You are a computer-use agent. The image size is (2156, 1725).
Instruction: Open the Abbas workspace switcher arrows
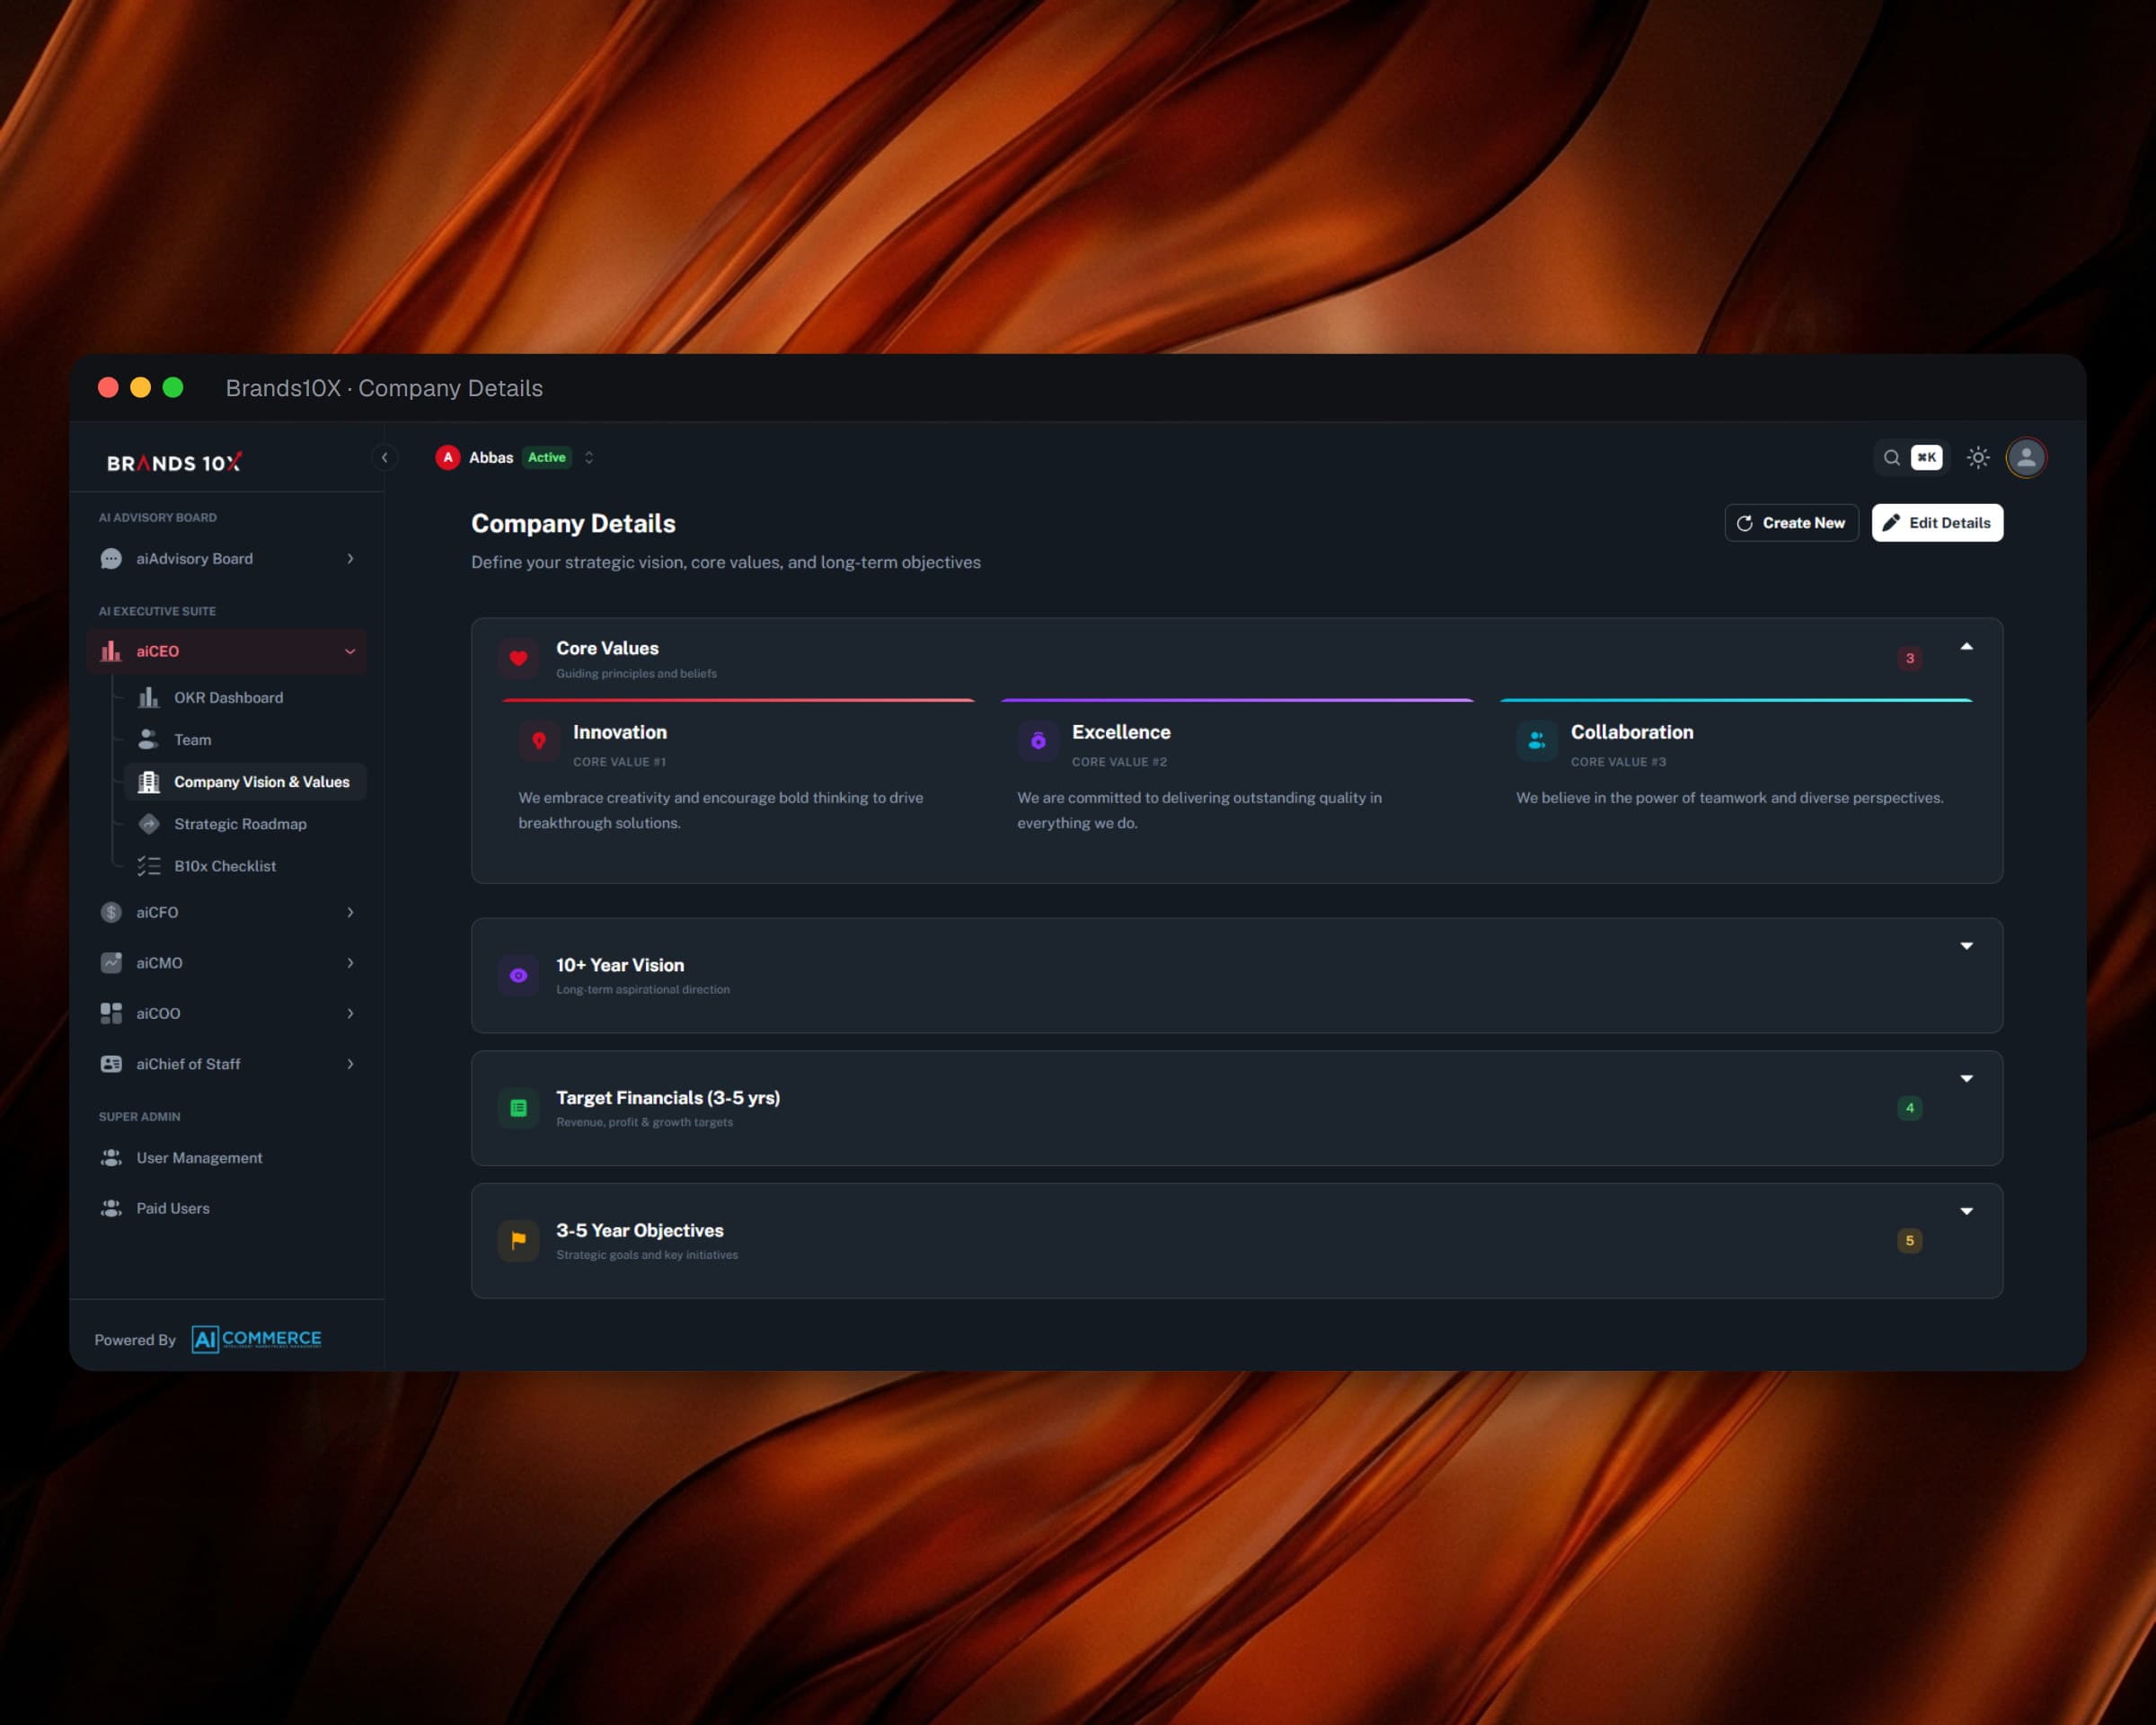pos(589,457)
